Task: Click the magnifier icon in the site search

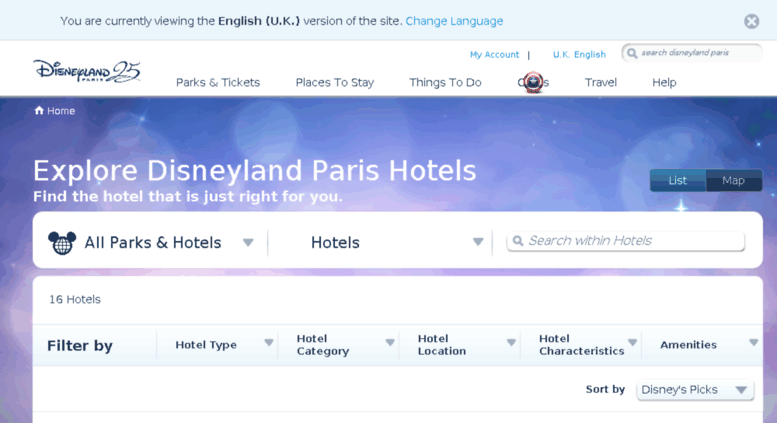Action: [x=632, y=53]
